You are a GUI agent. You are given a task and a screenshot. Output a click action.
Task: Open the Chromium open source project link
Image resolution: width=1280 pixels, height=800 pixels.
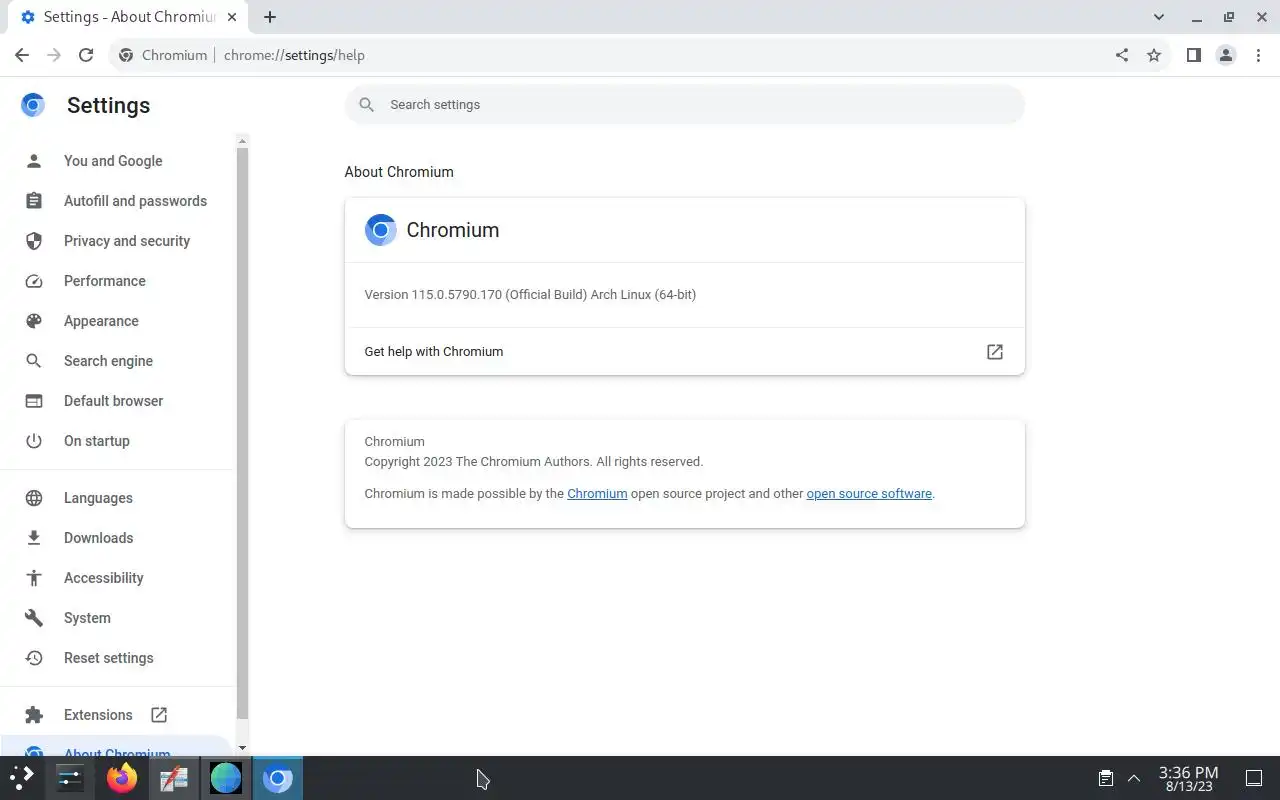[x=597, y=494]
